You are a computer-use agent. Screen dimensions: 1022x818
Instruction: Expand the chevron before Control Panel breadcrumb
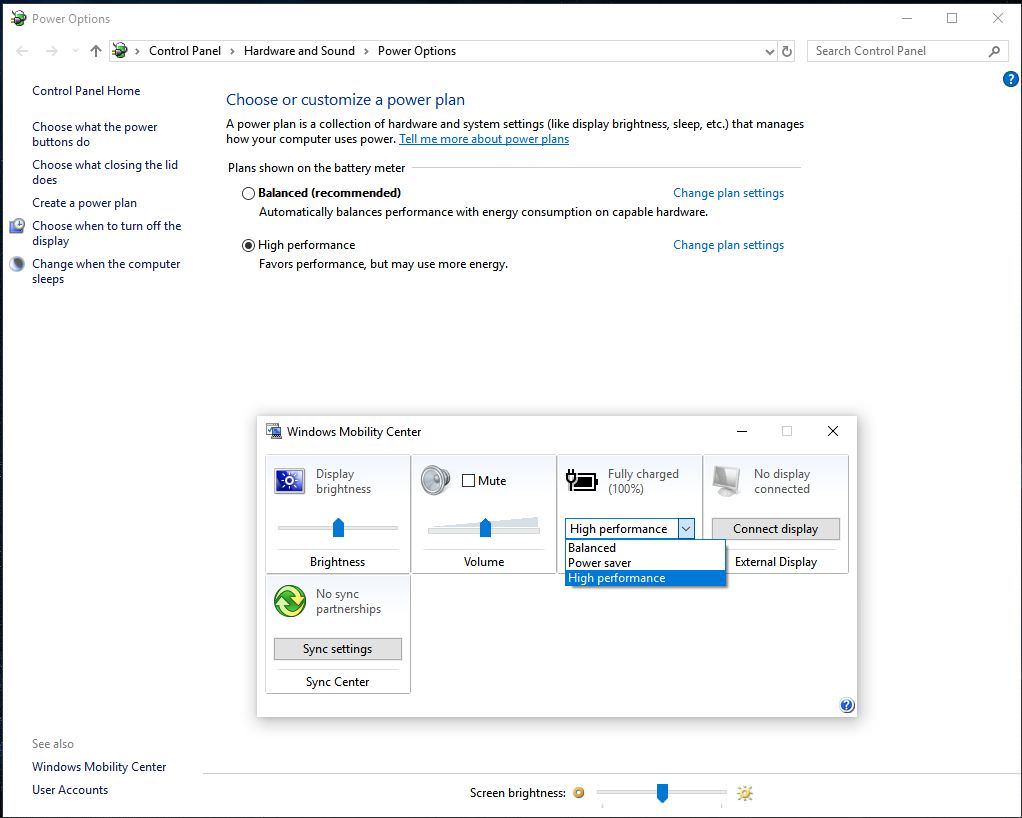pyautogui.click(x=138, y=51)
